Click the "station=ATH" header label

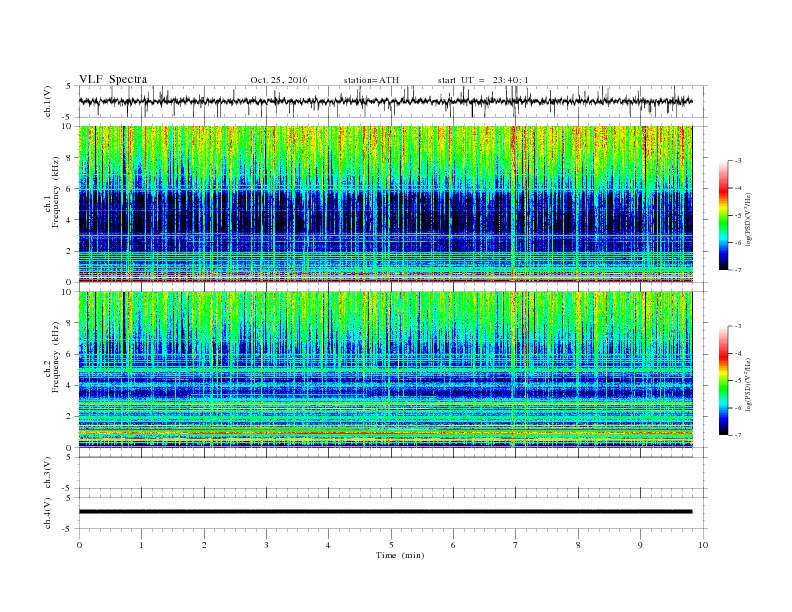[x=371, y=80]
